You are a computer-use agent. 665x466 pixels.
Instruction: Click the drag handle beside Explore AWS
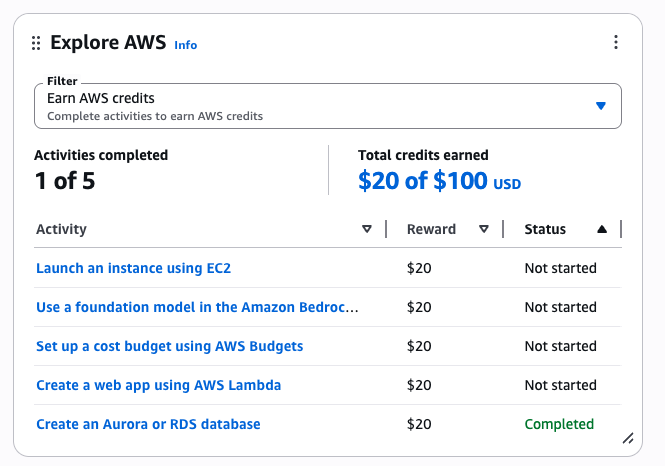pyautogui.click(x=36, y=43)
